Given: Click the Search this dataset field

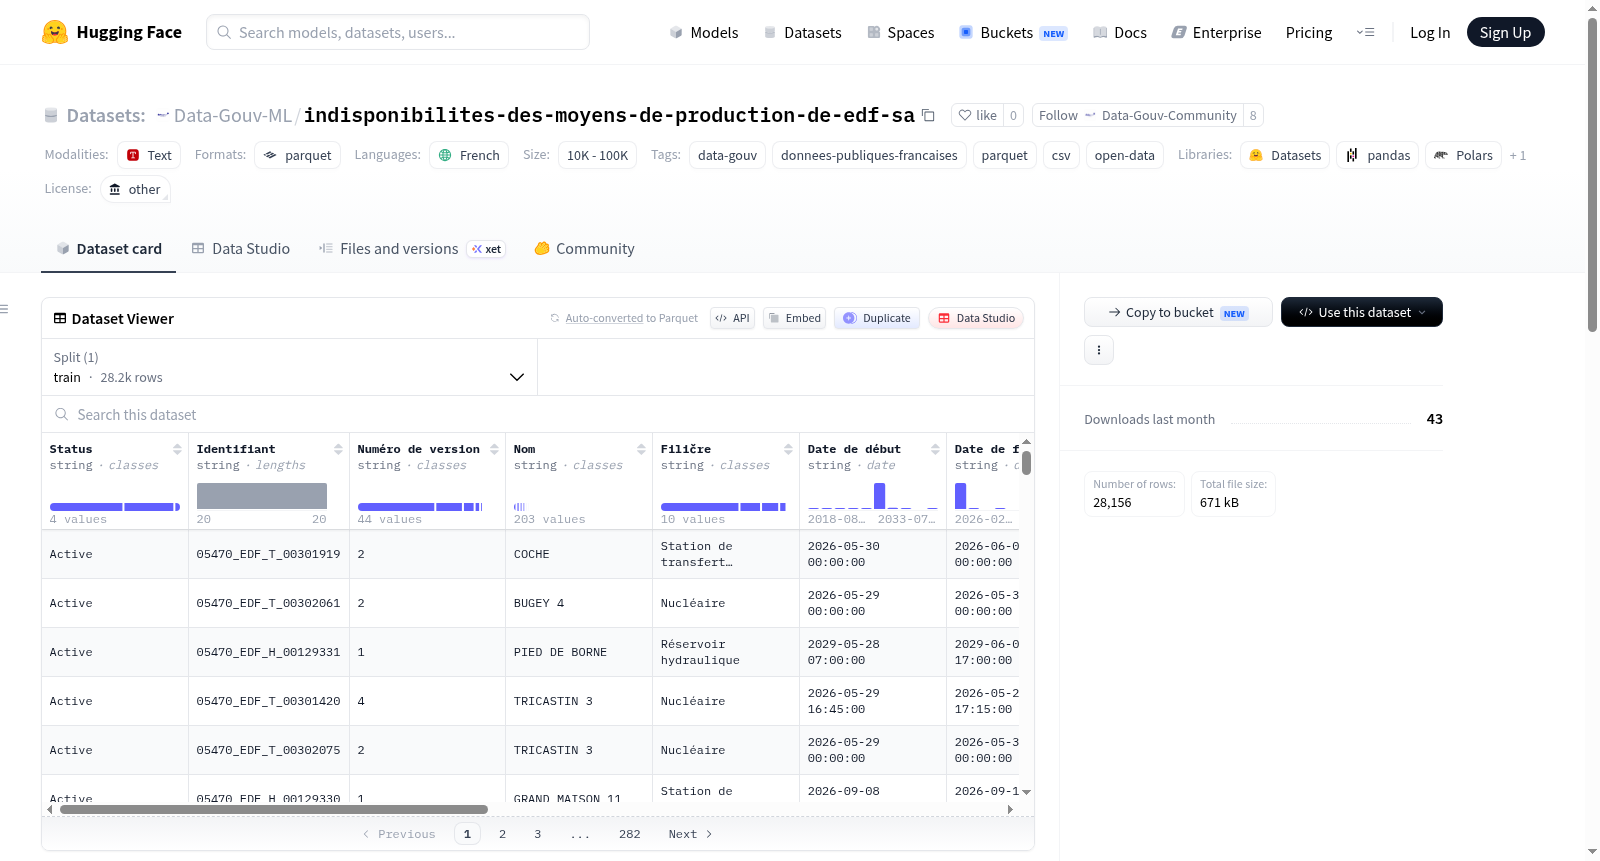Looking at the screenshot, I should click(538, 414).
